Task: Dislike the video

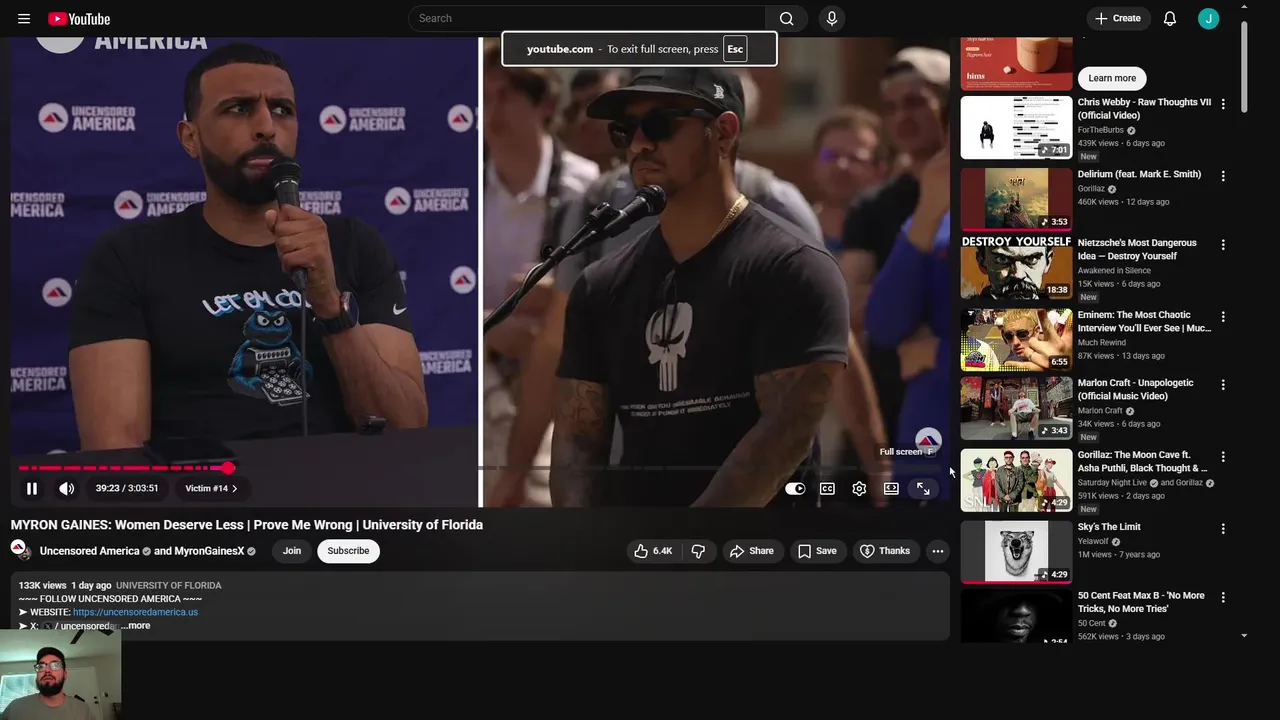Action: click(x=698, y=551)
